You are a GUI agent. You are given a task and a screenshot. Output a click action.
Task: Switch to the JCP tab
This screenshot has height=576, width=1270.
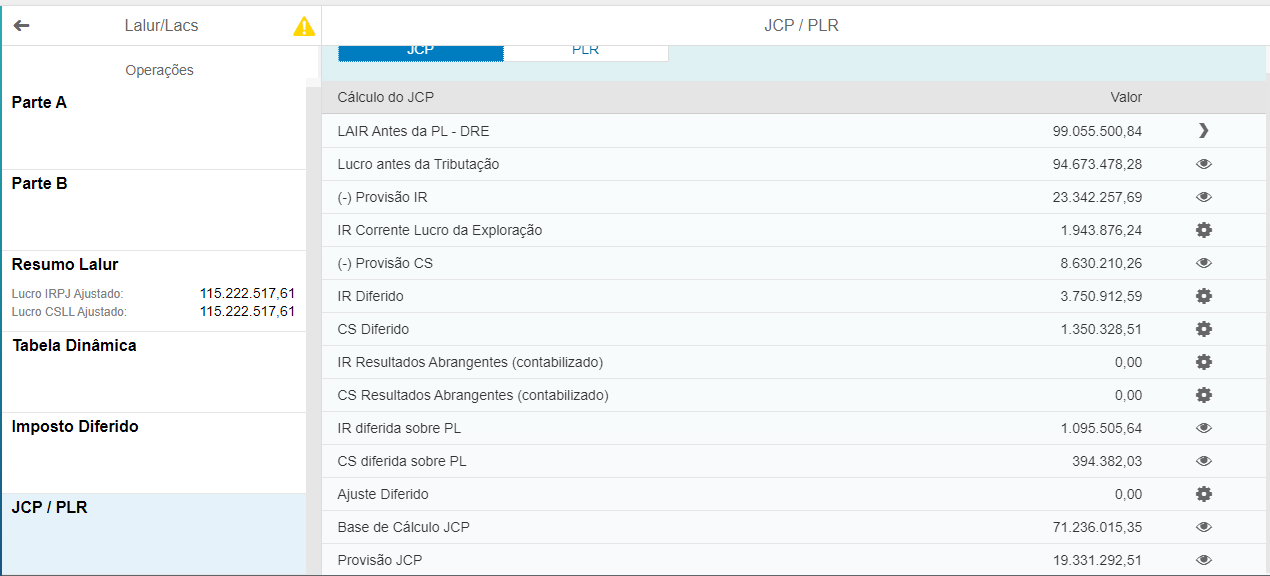click(420, 51)
